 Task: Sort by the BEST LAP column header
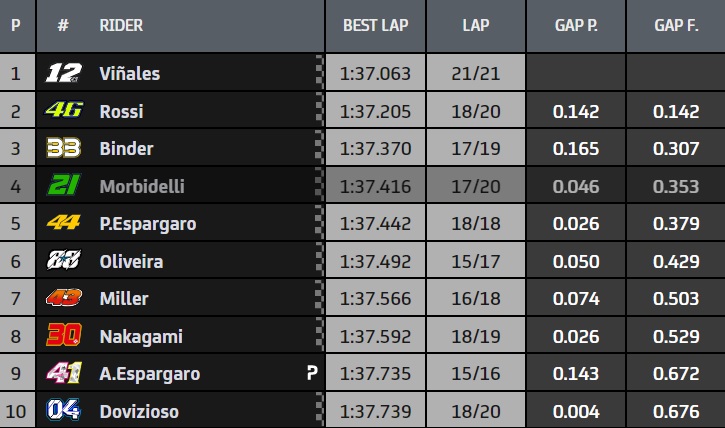375,25
